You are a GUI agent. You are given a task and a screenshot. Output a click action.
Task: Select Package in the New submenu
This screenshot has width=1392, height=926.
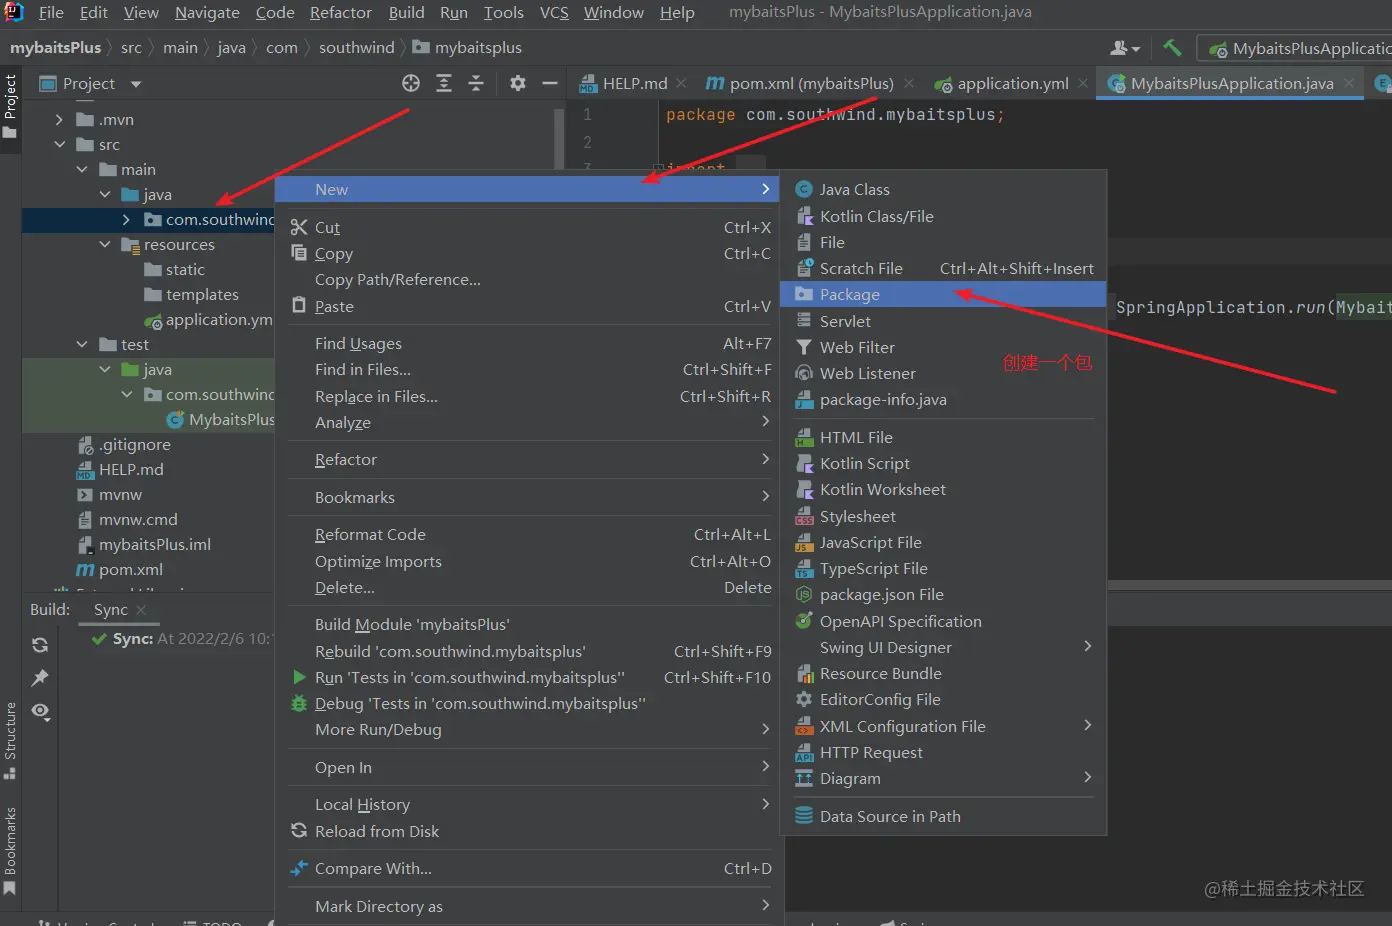click(x=943, y=294)
